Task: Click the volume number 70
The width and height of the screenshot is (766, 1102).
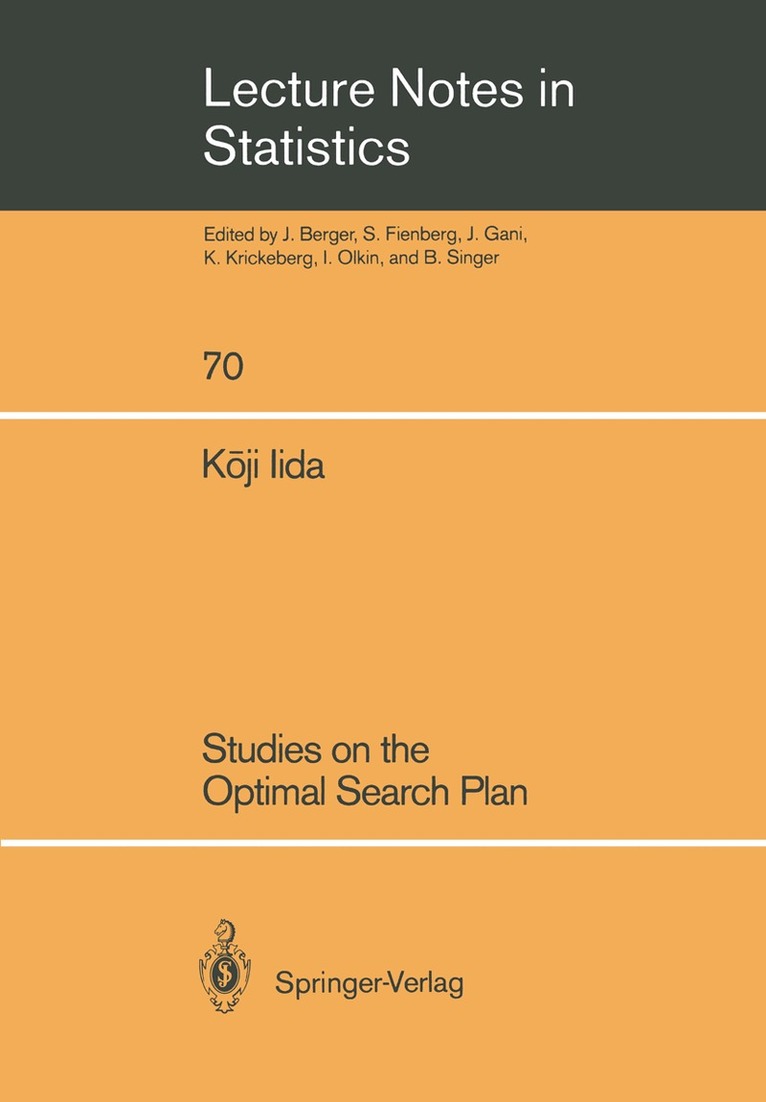Action: 223,367
